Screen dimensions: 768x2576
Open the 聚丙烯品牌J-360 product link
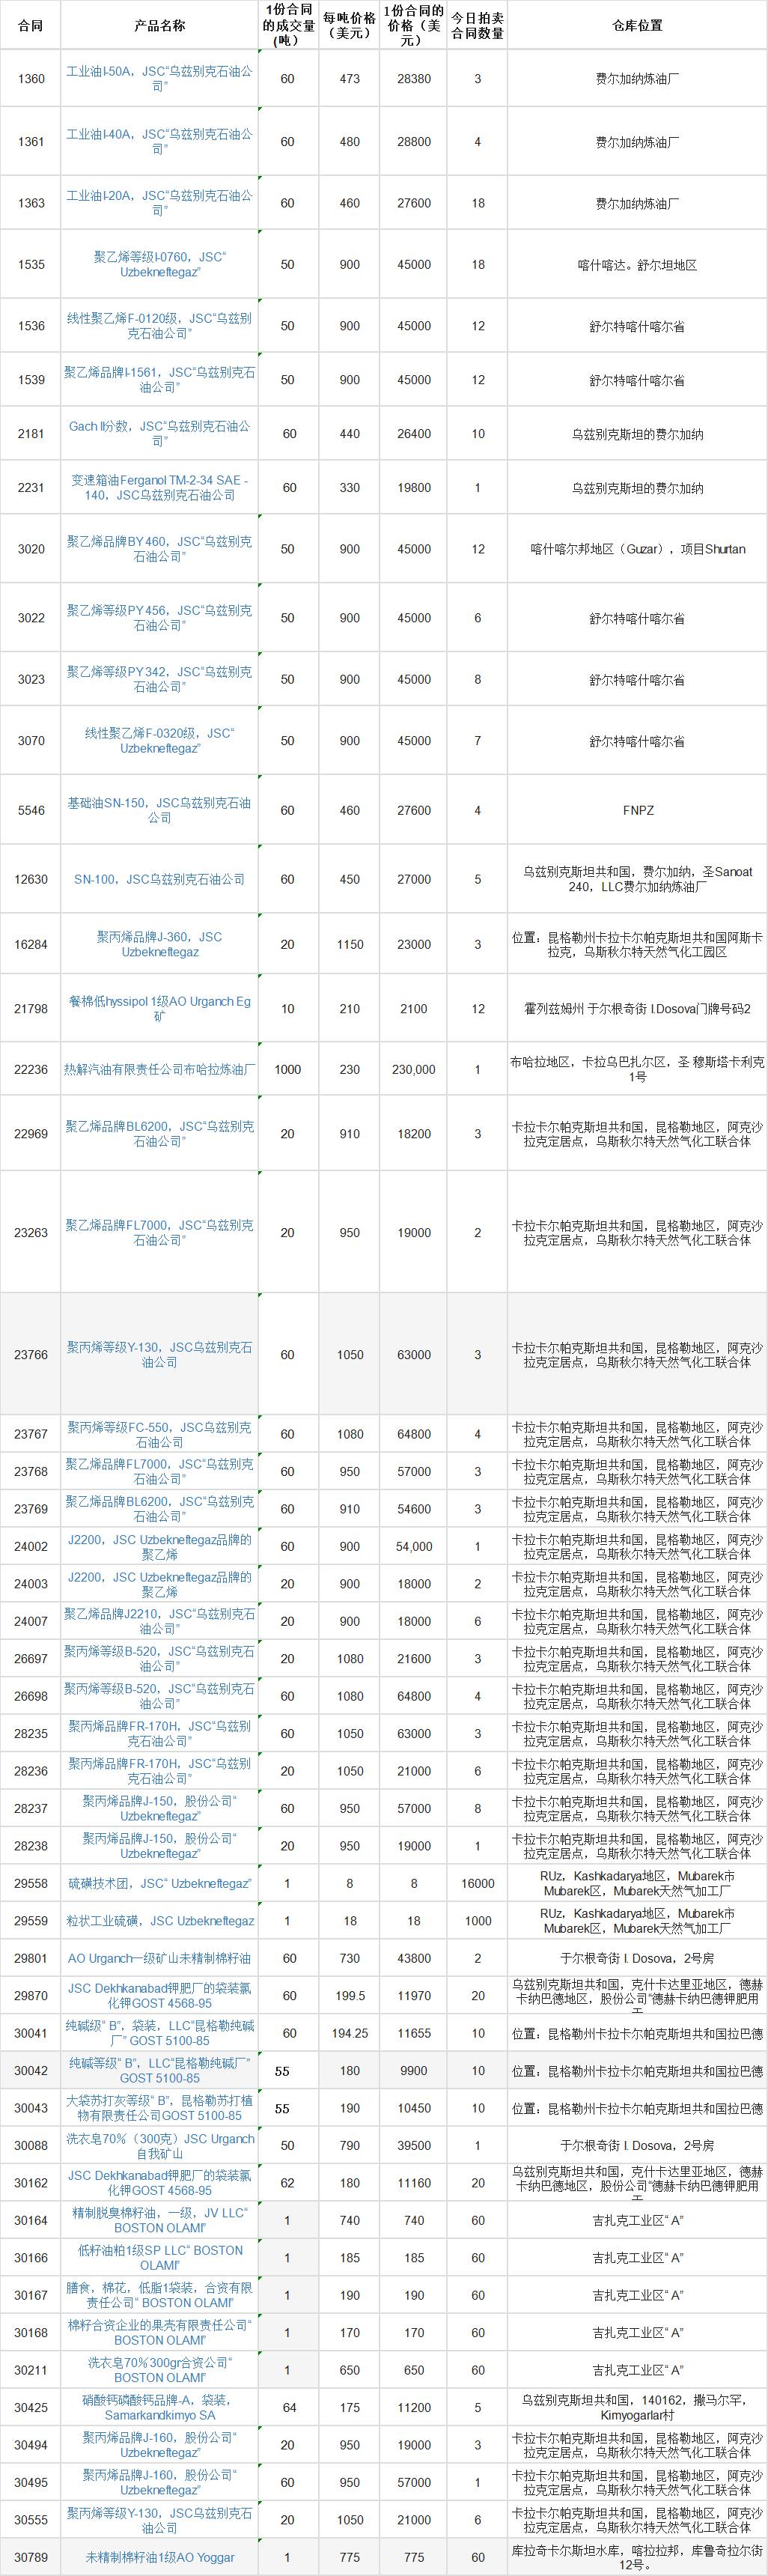[159, 944]
